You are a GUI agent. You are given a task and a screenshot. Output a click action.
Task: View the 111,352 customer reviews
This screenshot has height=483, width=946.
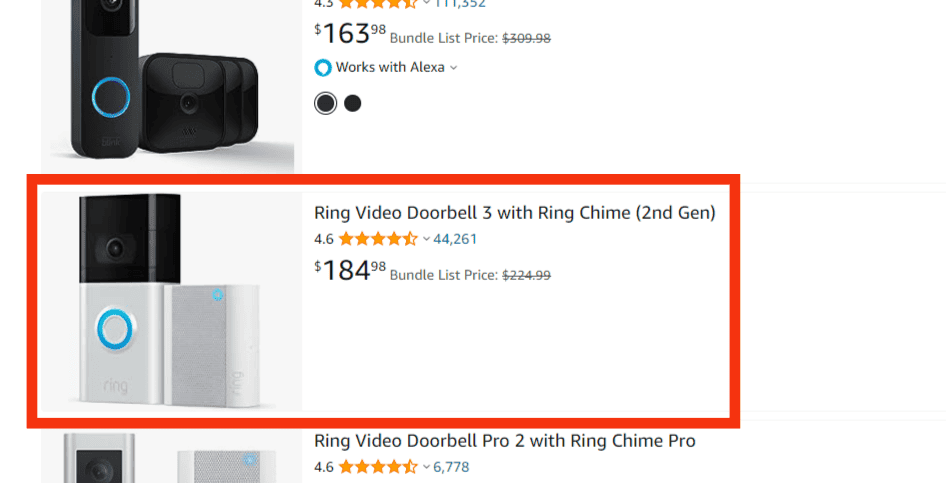(459, 4)
